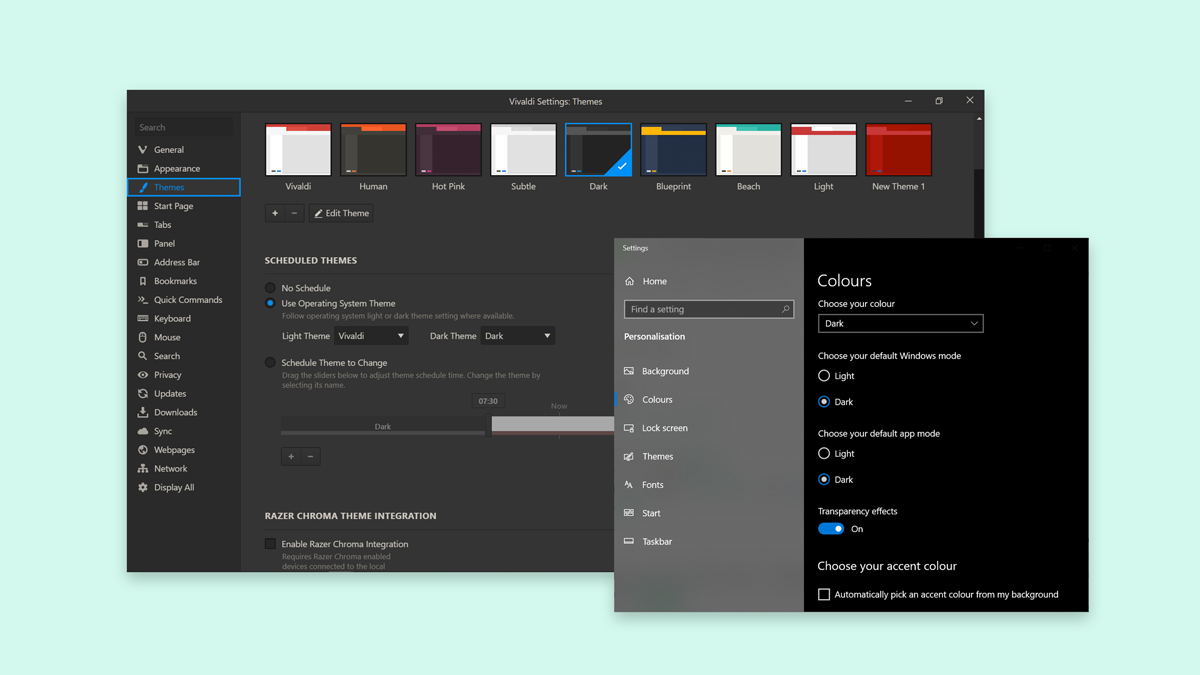Viewport: 1200px width, 675px height.
Task: Choose Dark for default app mode
Action: tap(824, 480)
